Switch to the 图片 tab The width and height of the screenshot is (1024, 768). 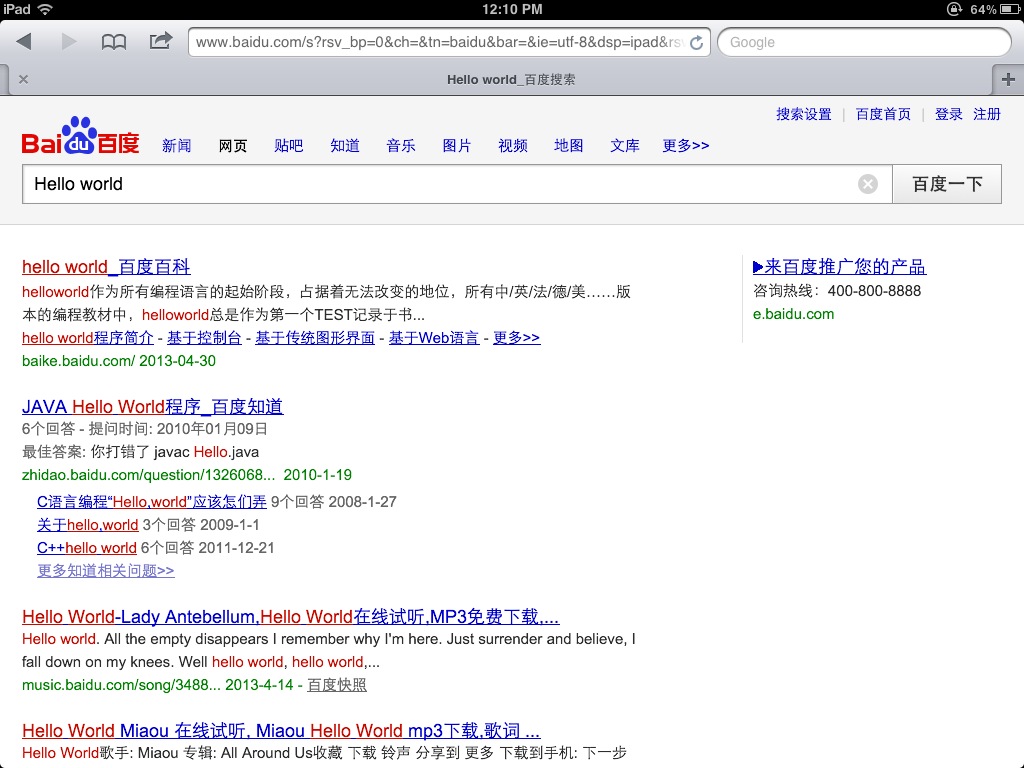(456, 146)
